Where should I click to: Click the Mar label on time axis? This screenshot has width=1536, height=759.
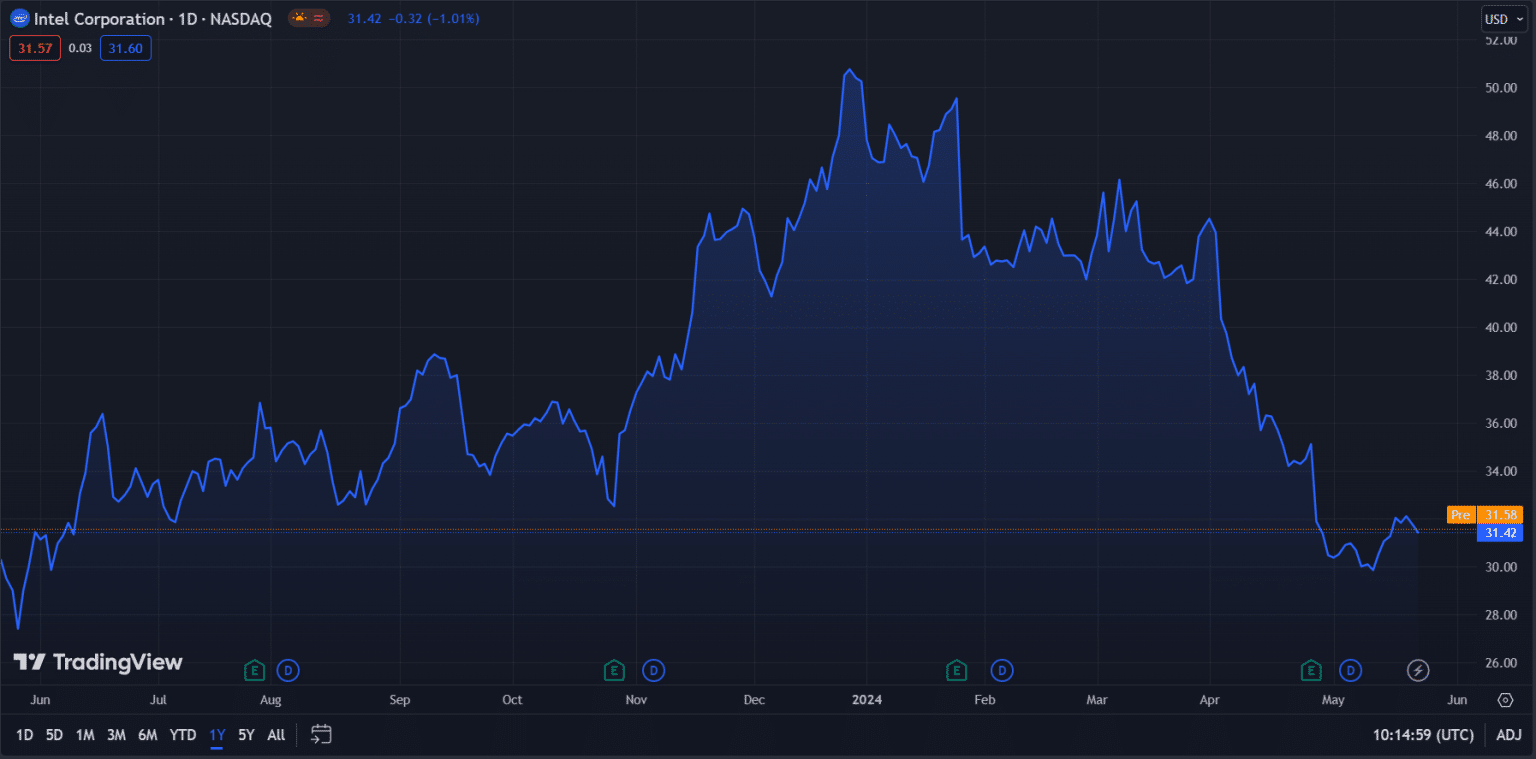(1097, 700)
